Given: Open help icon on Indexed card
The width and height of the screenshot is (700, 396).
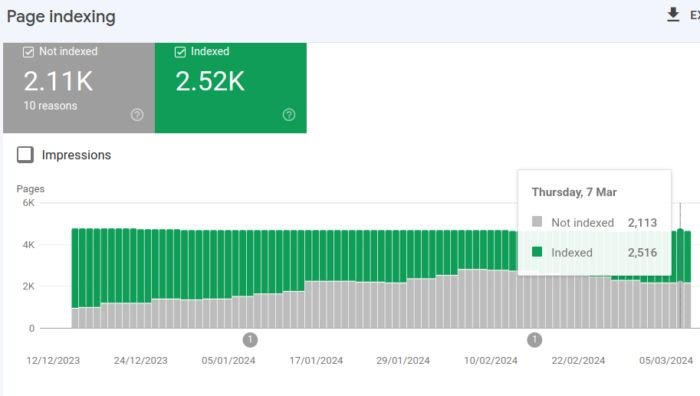Looking at the screenshot, I should (x=289, y=115).
